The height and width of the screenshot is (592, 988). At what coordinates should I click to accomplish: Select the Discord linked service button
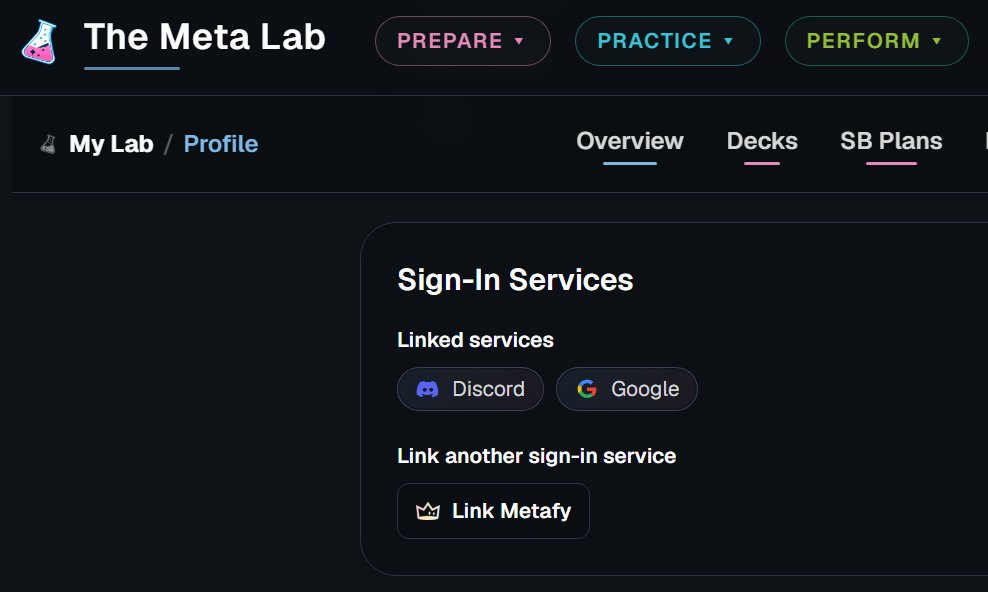pyautogui.click(x=470, y=389)
